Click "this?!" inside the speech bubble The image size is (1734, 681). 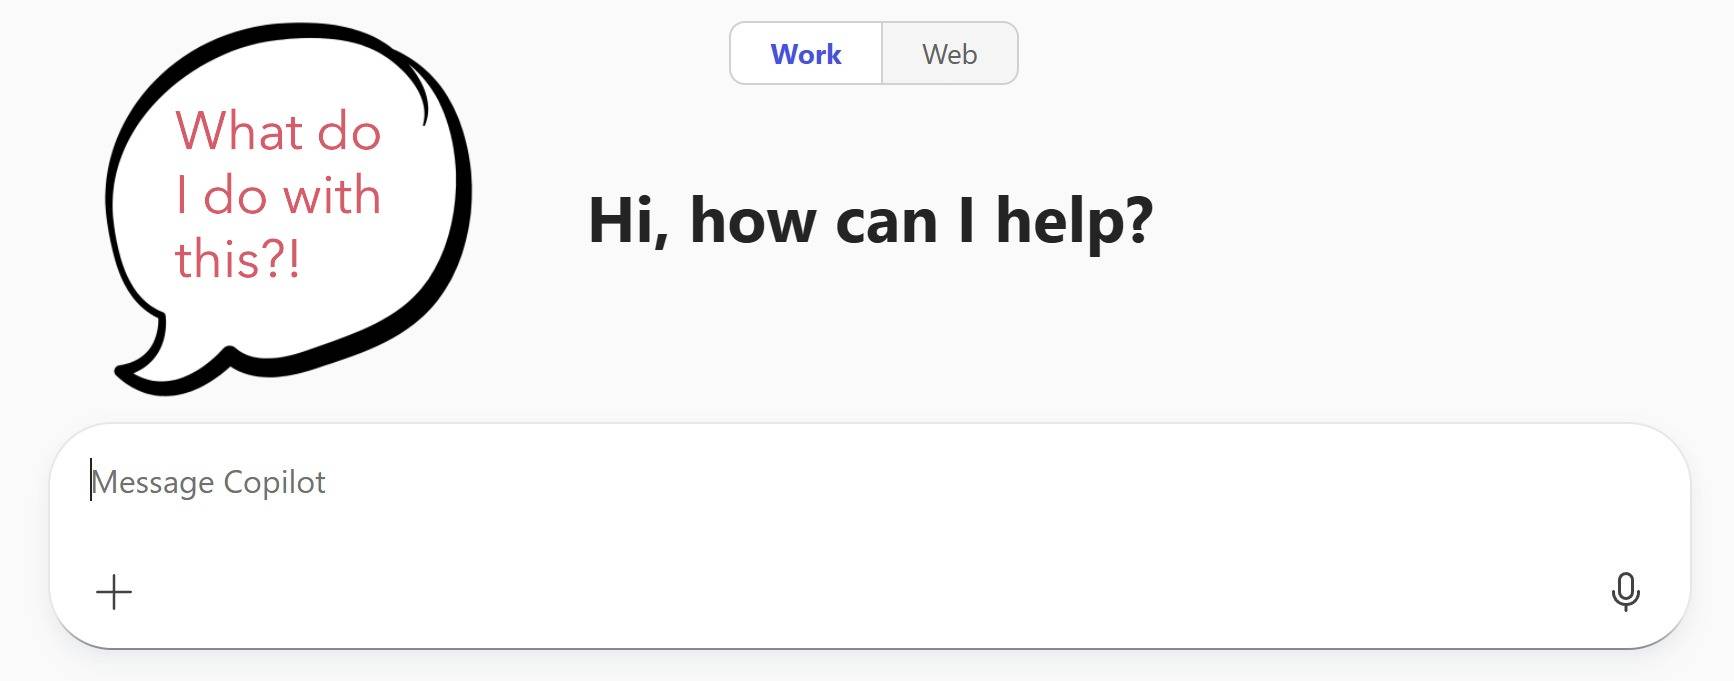pos(238,259)
